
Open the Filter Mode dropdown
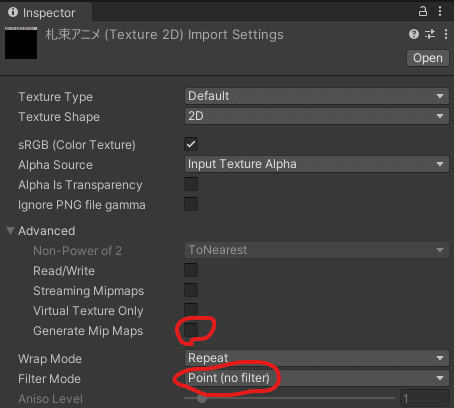(317, 378)
